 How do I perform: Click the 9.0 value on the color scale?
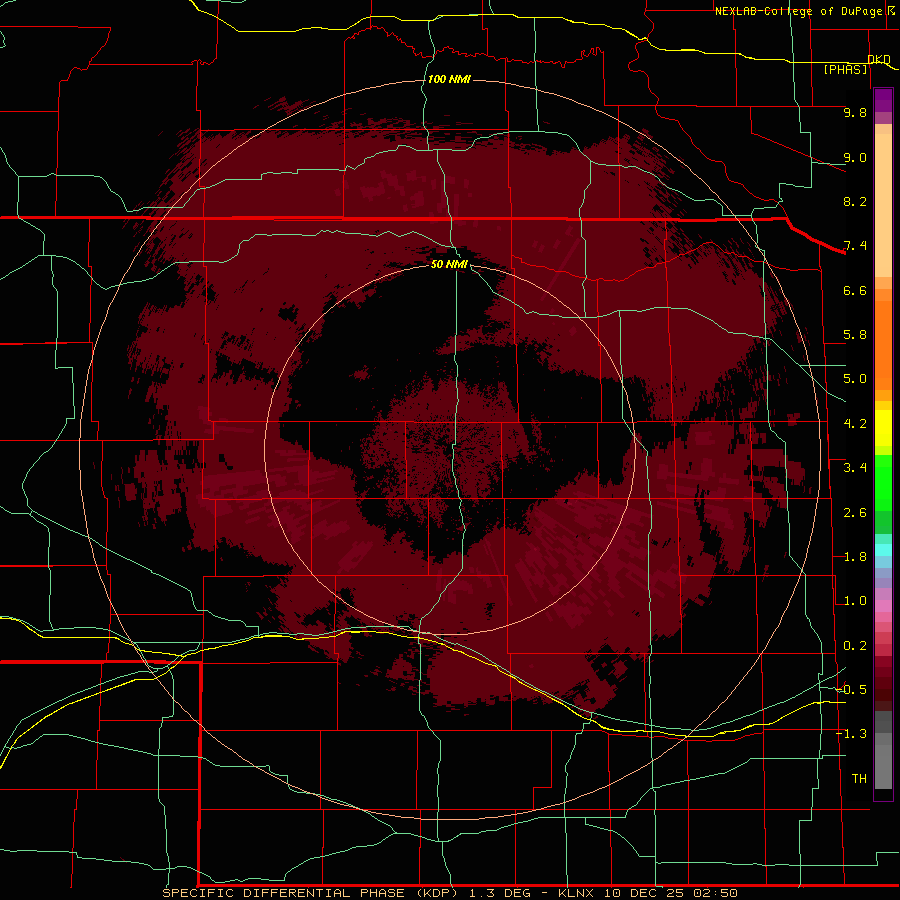coord(855,157)
